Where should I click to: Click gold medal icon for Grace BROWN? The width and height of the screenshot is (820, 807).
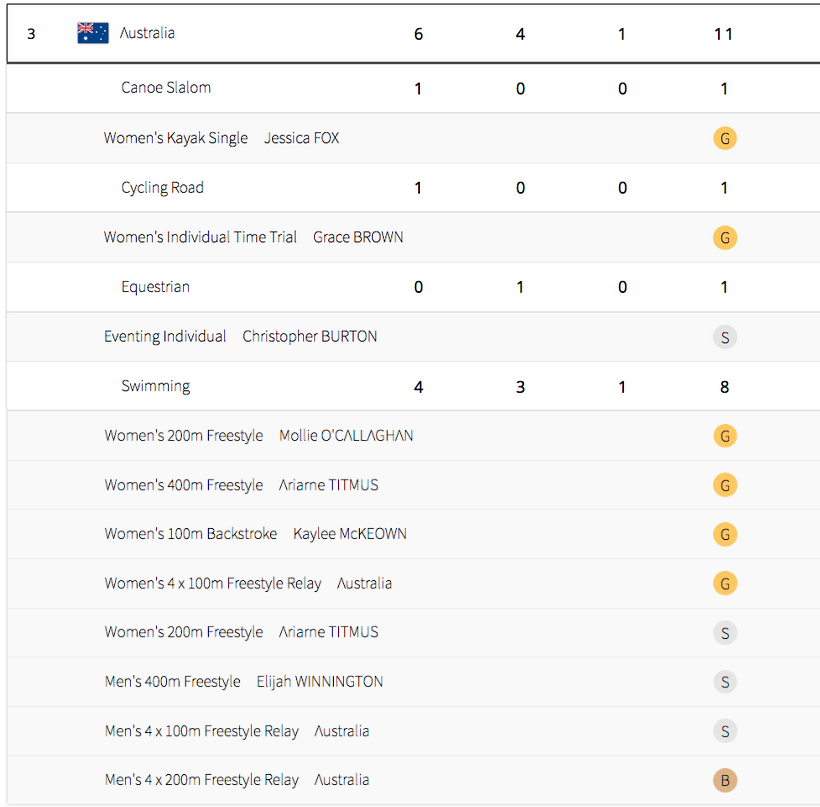pos(725,238)
